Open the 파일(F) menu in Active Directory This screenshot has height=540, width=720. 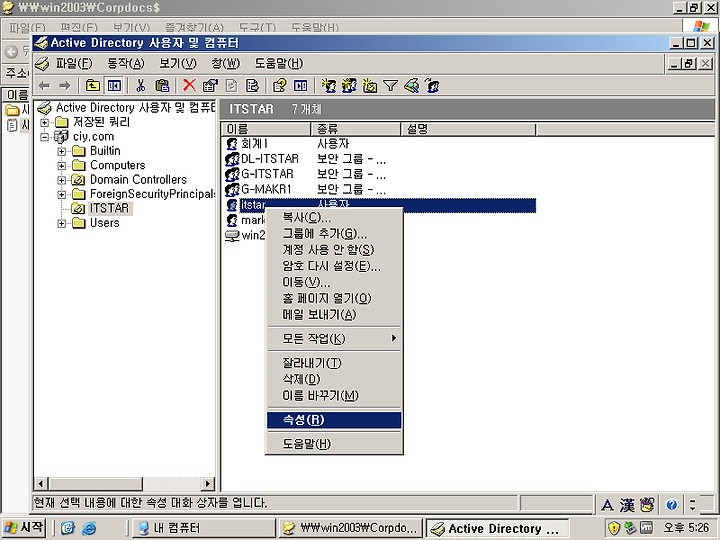[x=74, y=63]
